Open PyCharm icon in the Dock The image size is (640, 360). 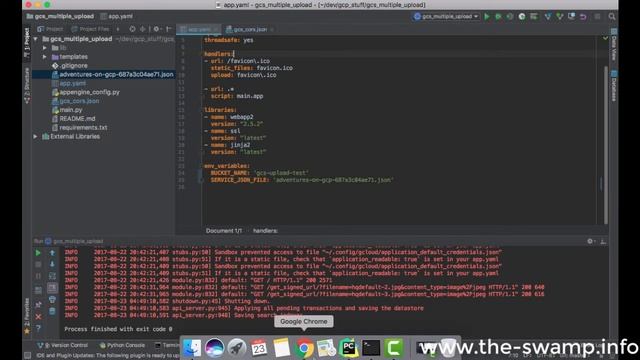pos(349,348)
